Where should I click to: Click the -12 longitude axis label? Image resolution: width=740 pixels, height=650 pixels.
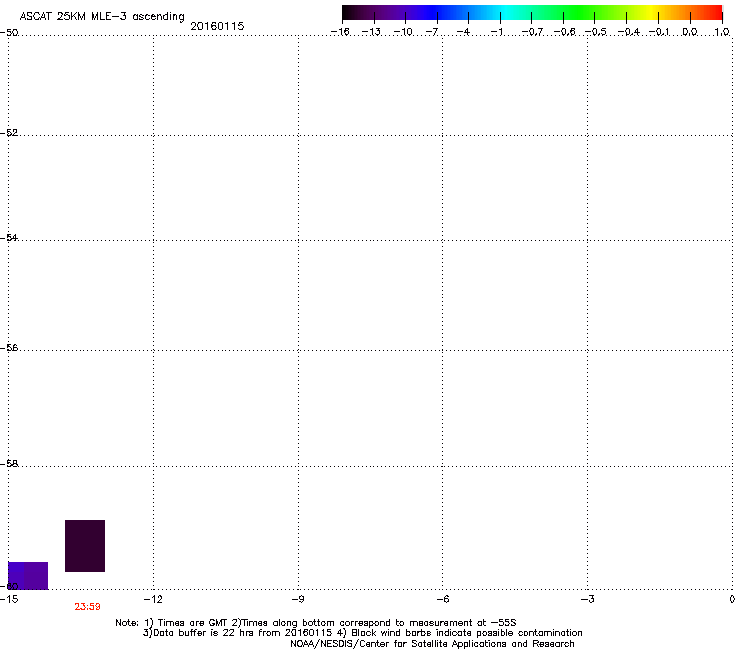click(153, 599)
